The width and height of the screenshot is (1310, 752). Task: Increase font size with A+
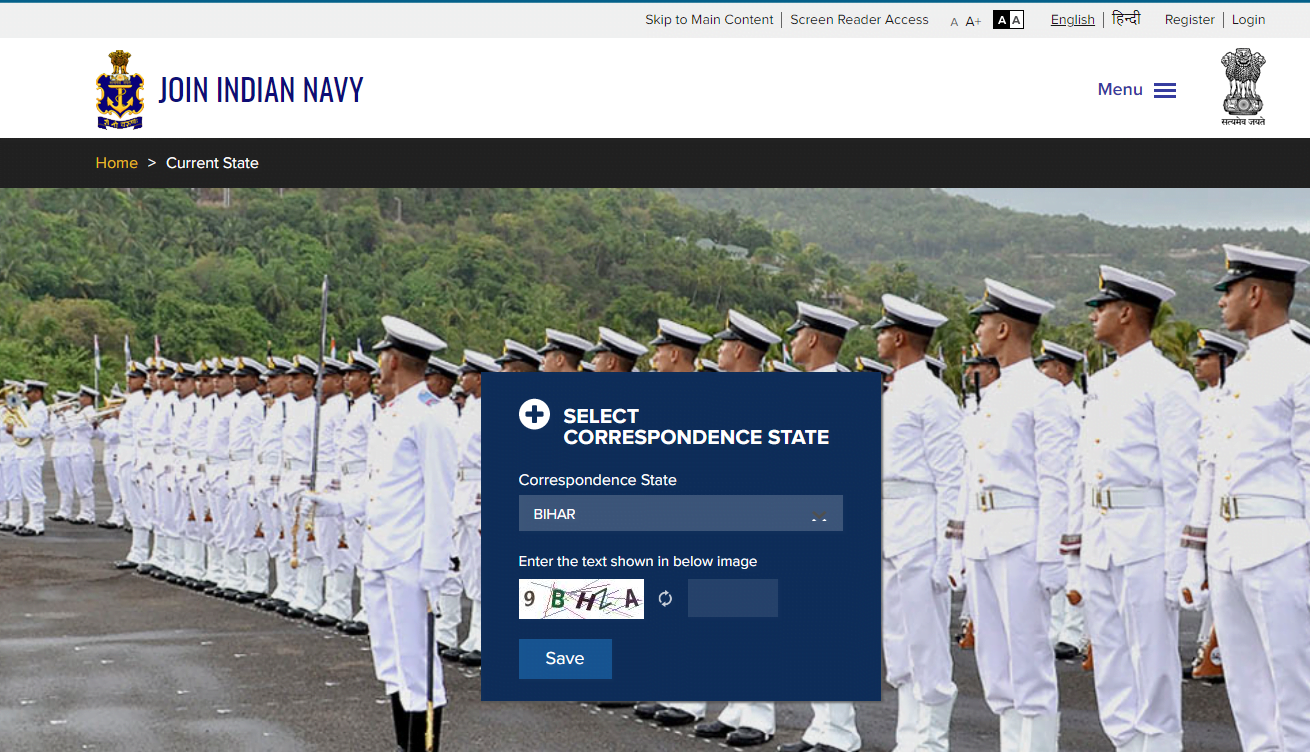[973, 21]
